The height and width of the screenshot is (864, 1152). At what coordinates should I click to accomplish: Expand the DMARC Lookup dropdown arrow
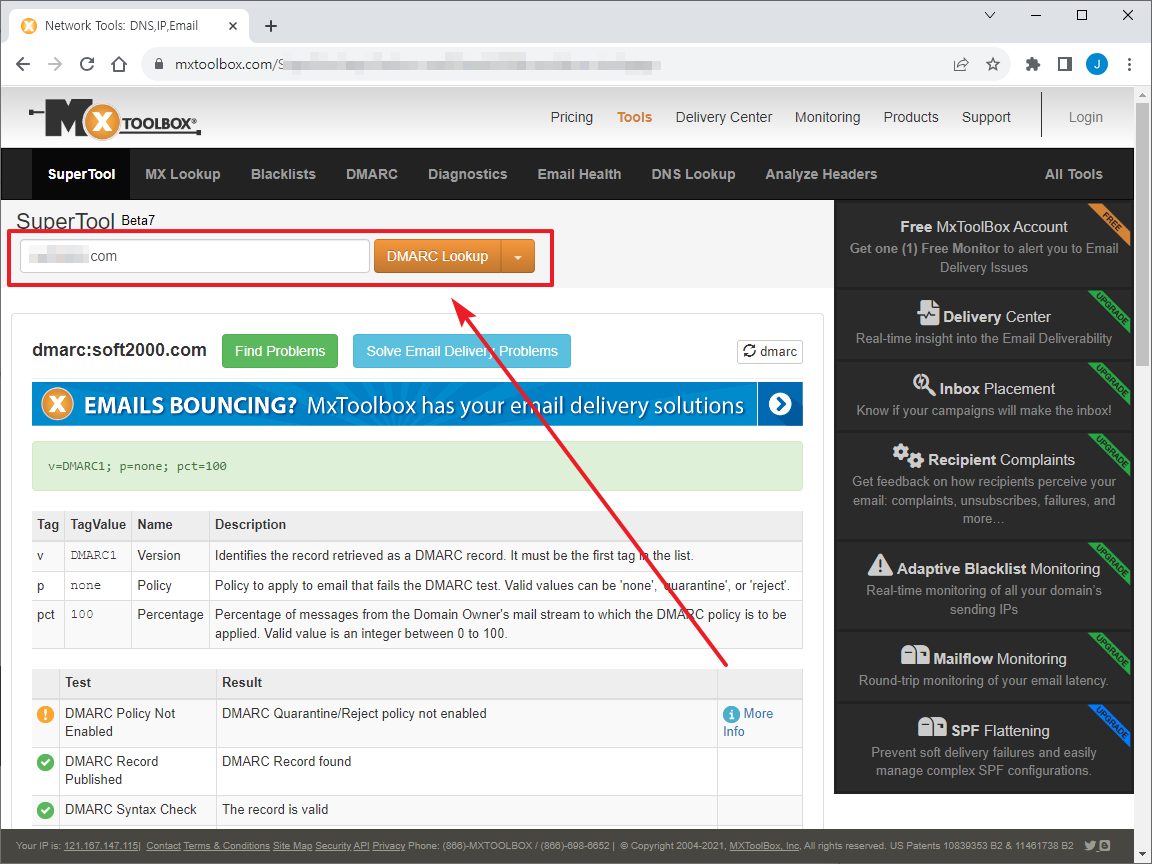point(518,256)
